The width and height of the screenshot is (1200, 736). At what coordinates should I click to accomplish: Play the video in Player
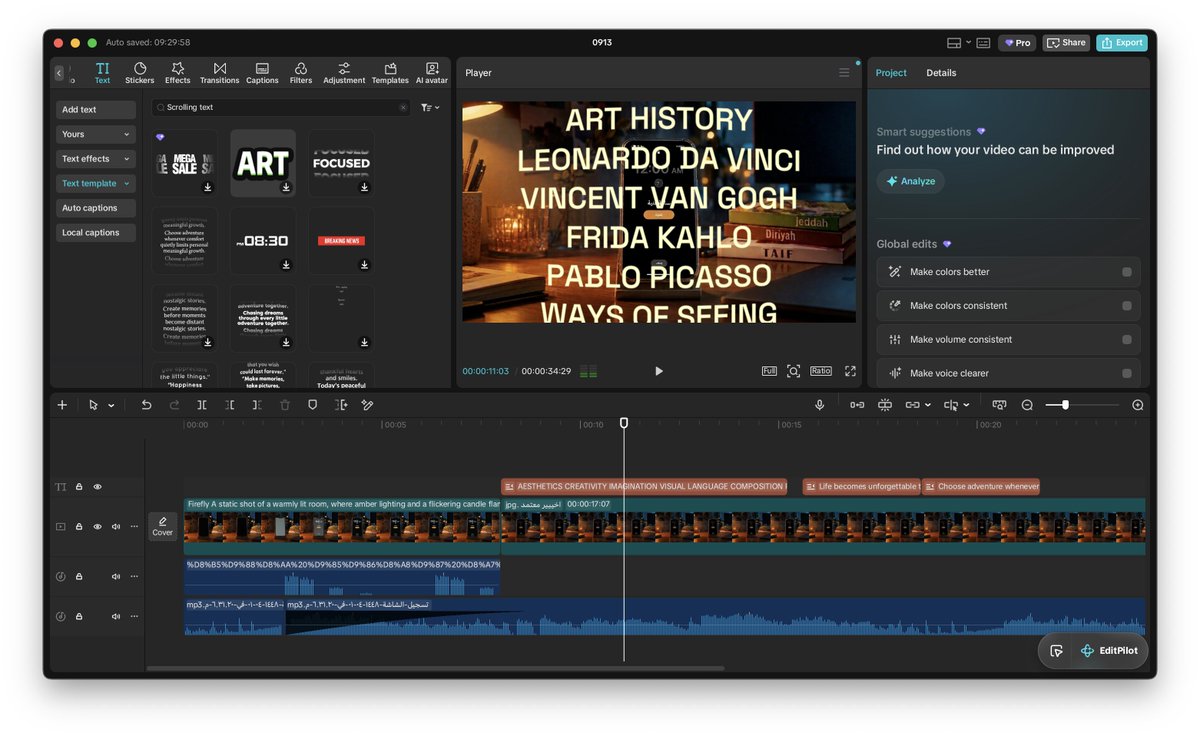pyautogui.click(x=659, y=371)
